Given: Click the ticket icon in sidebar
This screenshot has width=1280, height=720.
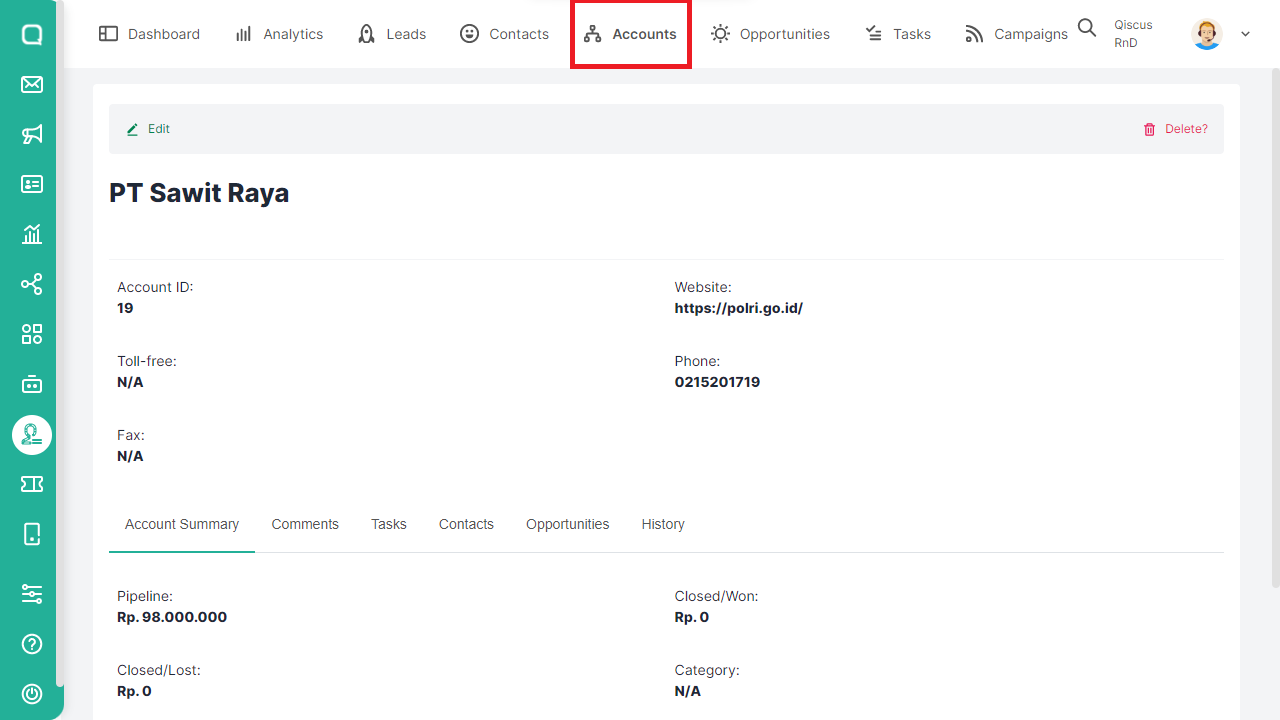Looking at the screenshot, I should click(x=32, y=484).
